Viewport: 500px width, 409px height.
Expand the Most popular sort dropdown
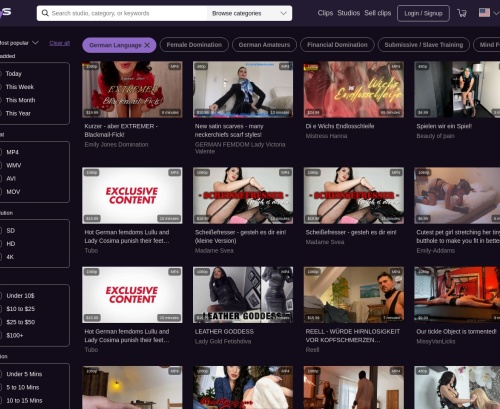[19, 43]
